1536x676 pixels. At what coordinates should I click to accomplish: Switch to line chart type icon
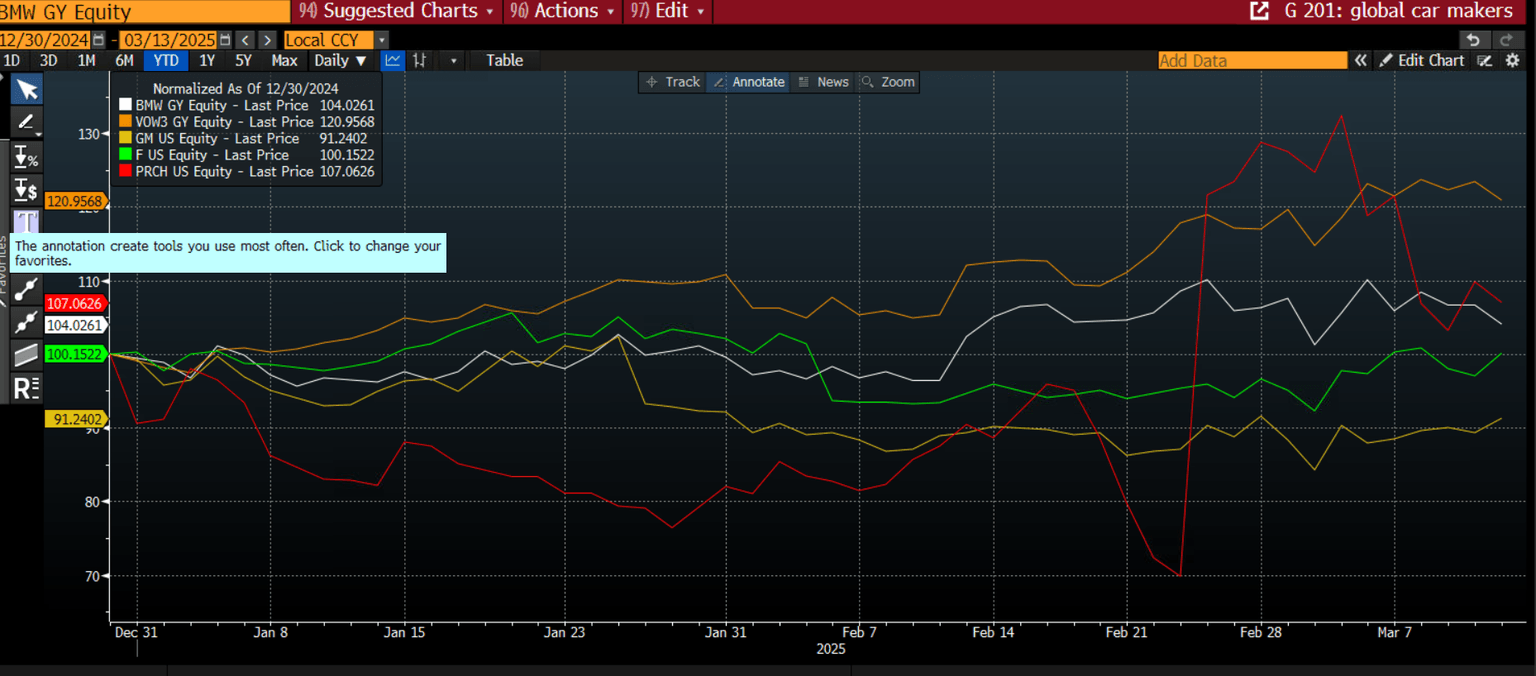[393, 60]
